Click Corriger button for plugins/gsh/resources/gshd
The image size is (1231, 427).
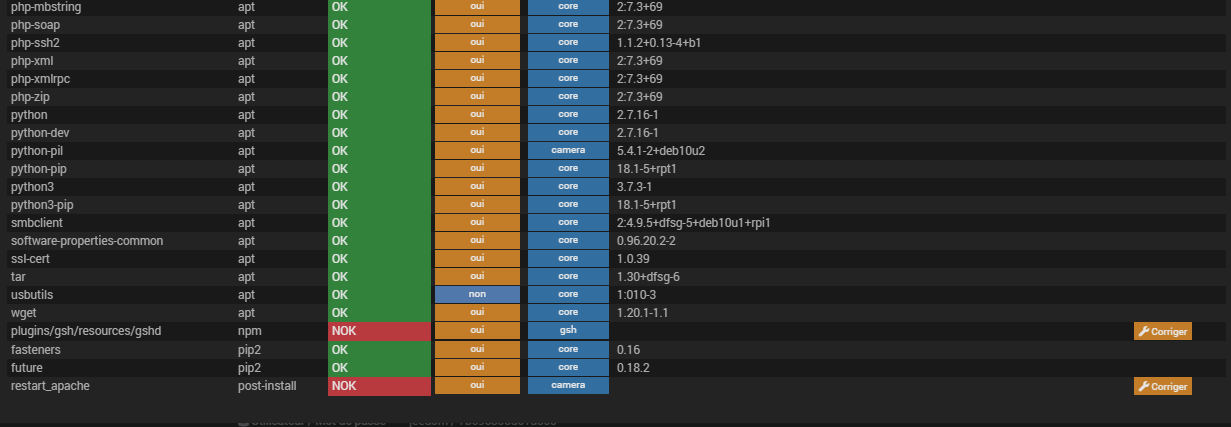(1162, 331)
